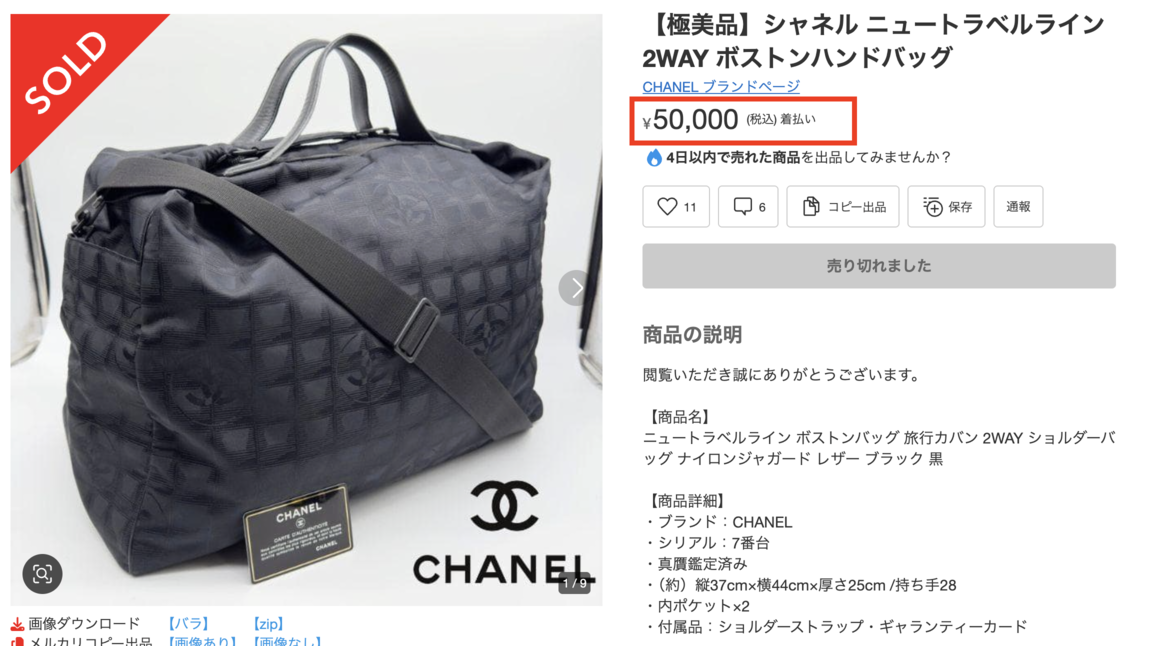Advance to next product photo arrow
Image resolution: width=1151 pixels, height=646 pixels.
(x=576, y=288)
